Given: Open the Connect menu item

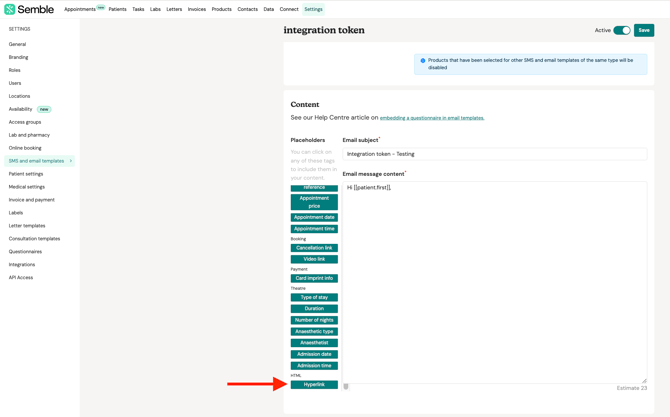Looking at the screenshot, I should pos(289,9).
